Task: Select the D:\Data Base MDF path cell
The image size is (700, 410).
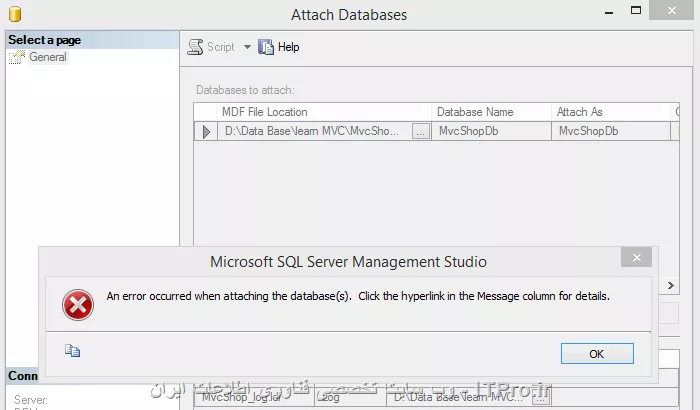Action: point(314,131)
